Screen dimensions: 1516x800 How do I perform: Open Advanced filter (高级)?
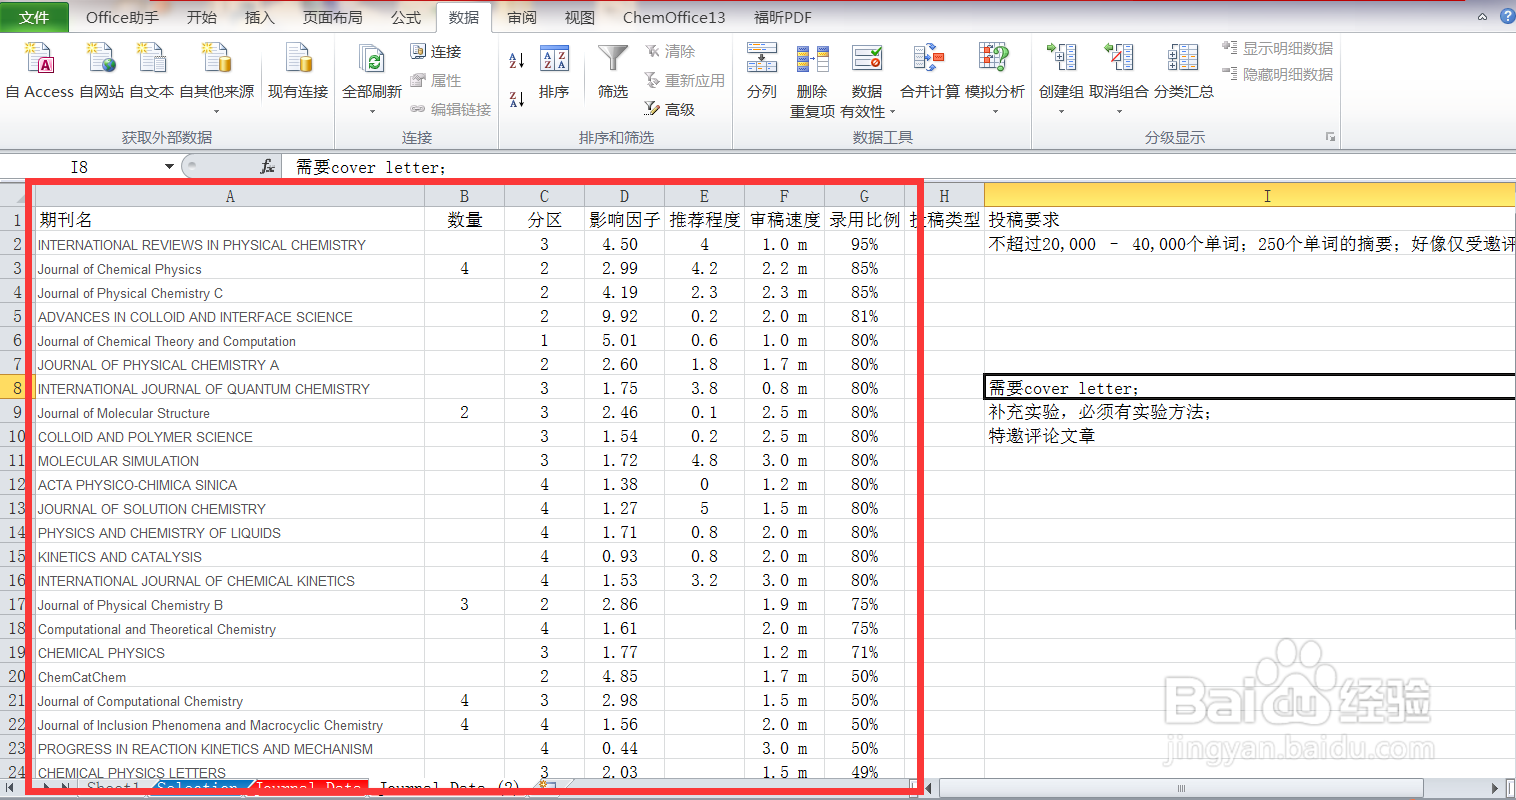pos(670,109)
